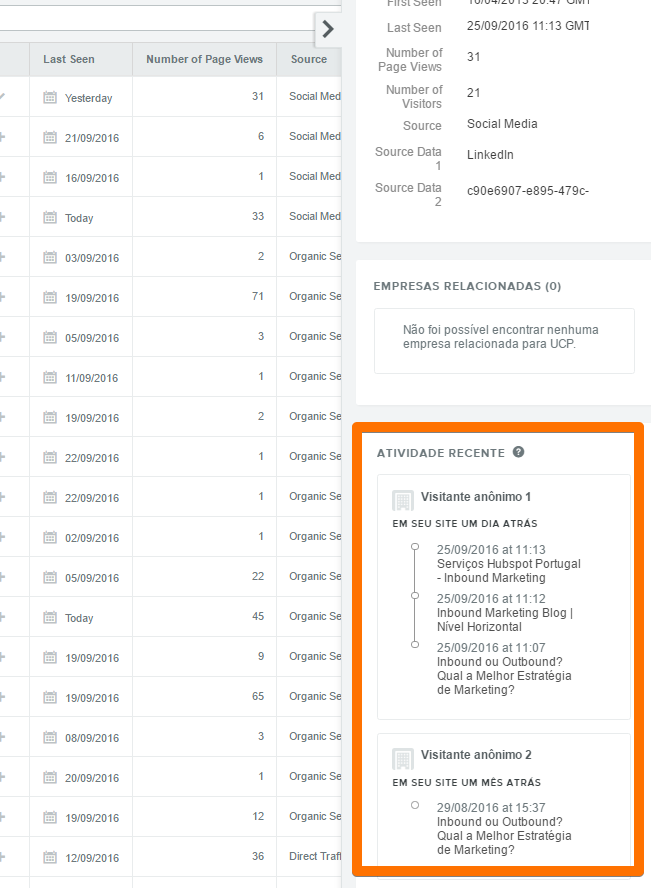Click the Direct Traffic source link
The height and width of the screenshot is (888, 651).
pos(316,856)
